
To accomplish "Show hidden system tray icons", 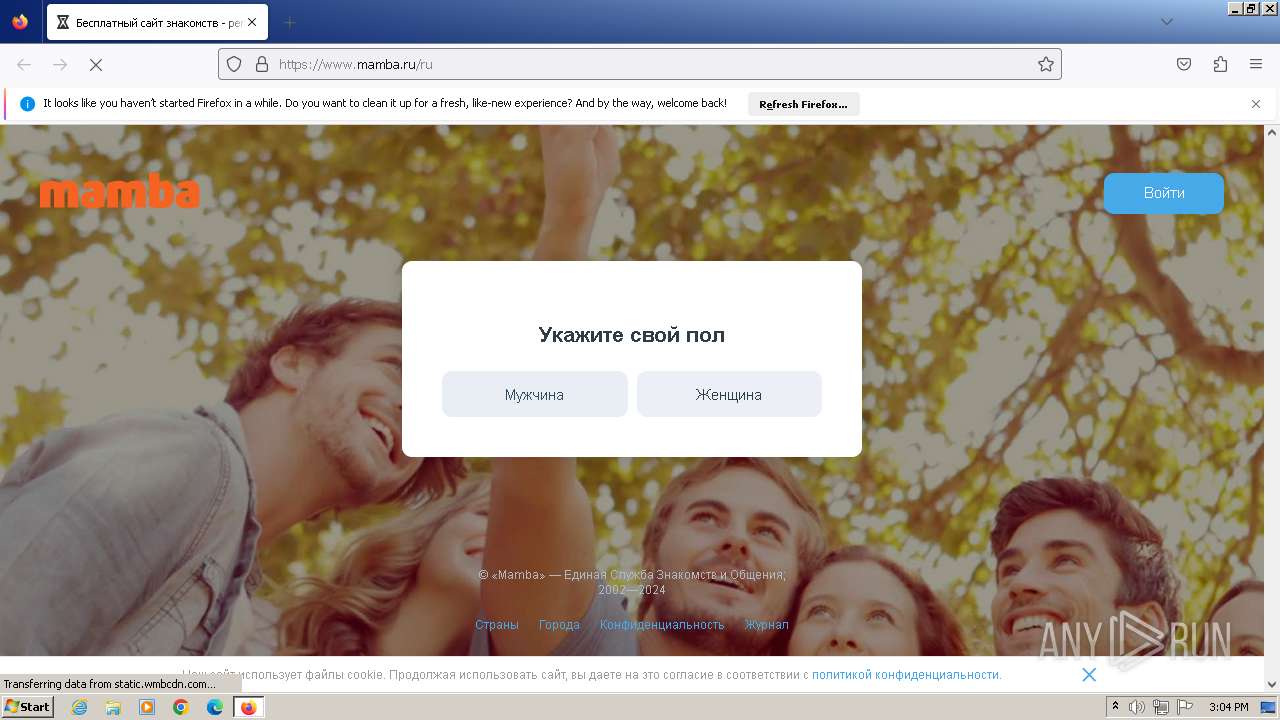I will 1115,707.
